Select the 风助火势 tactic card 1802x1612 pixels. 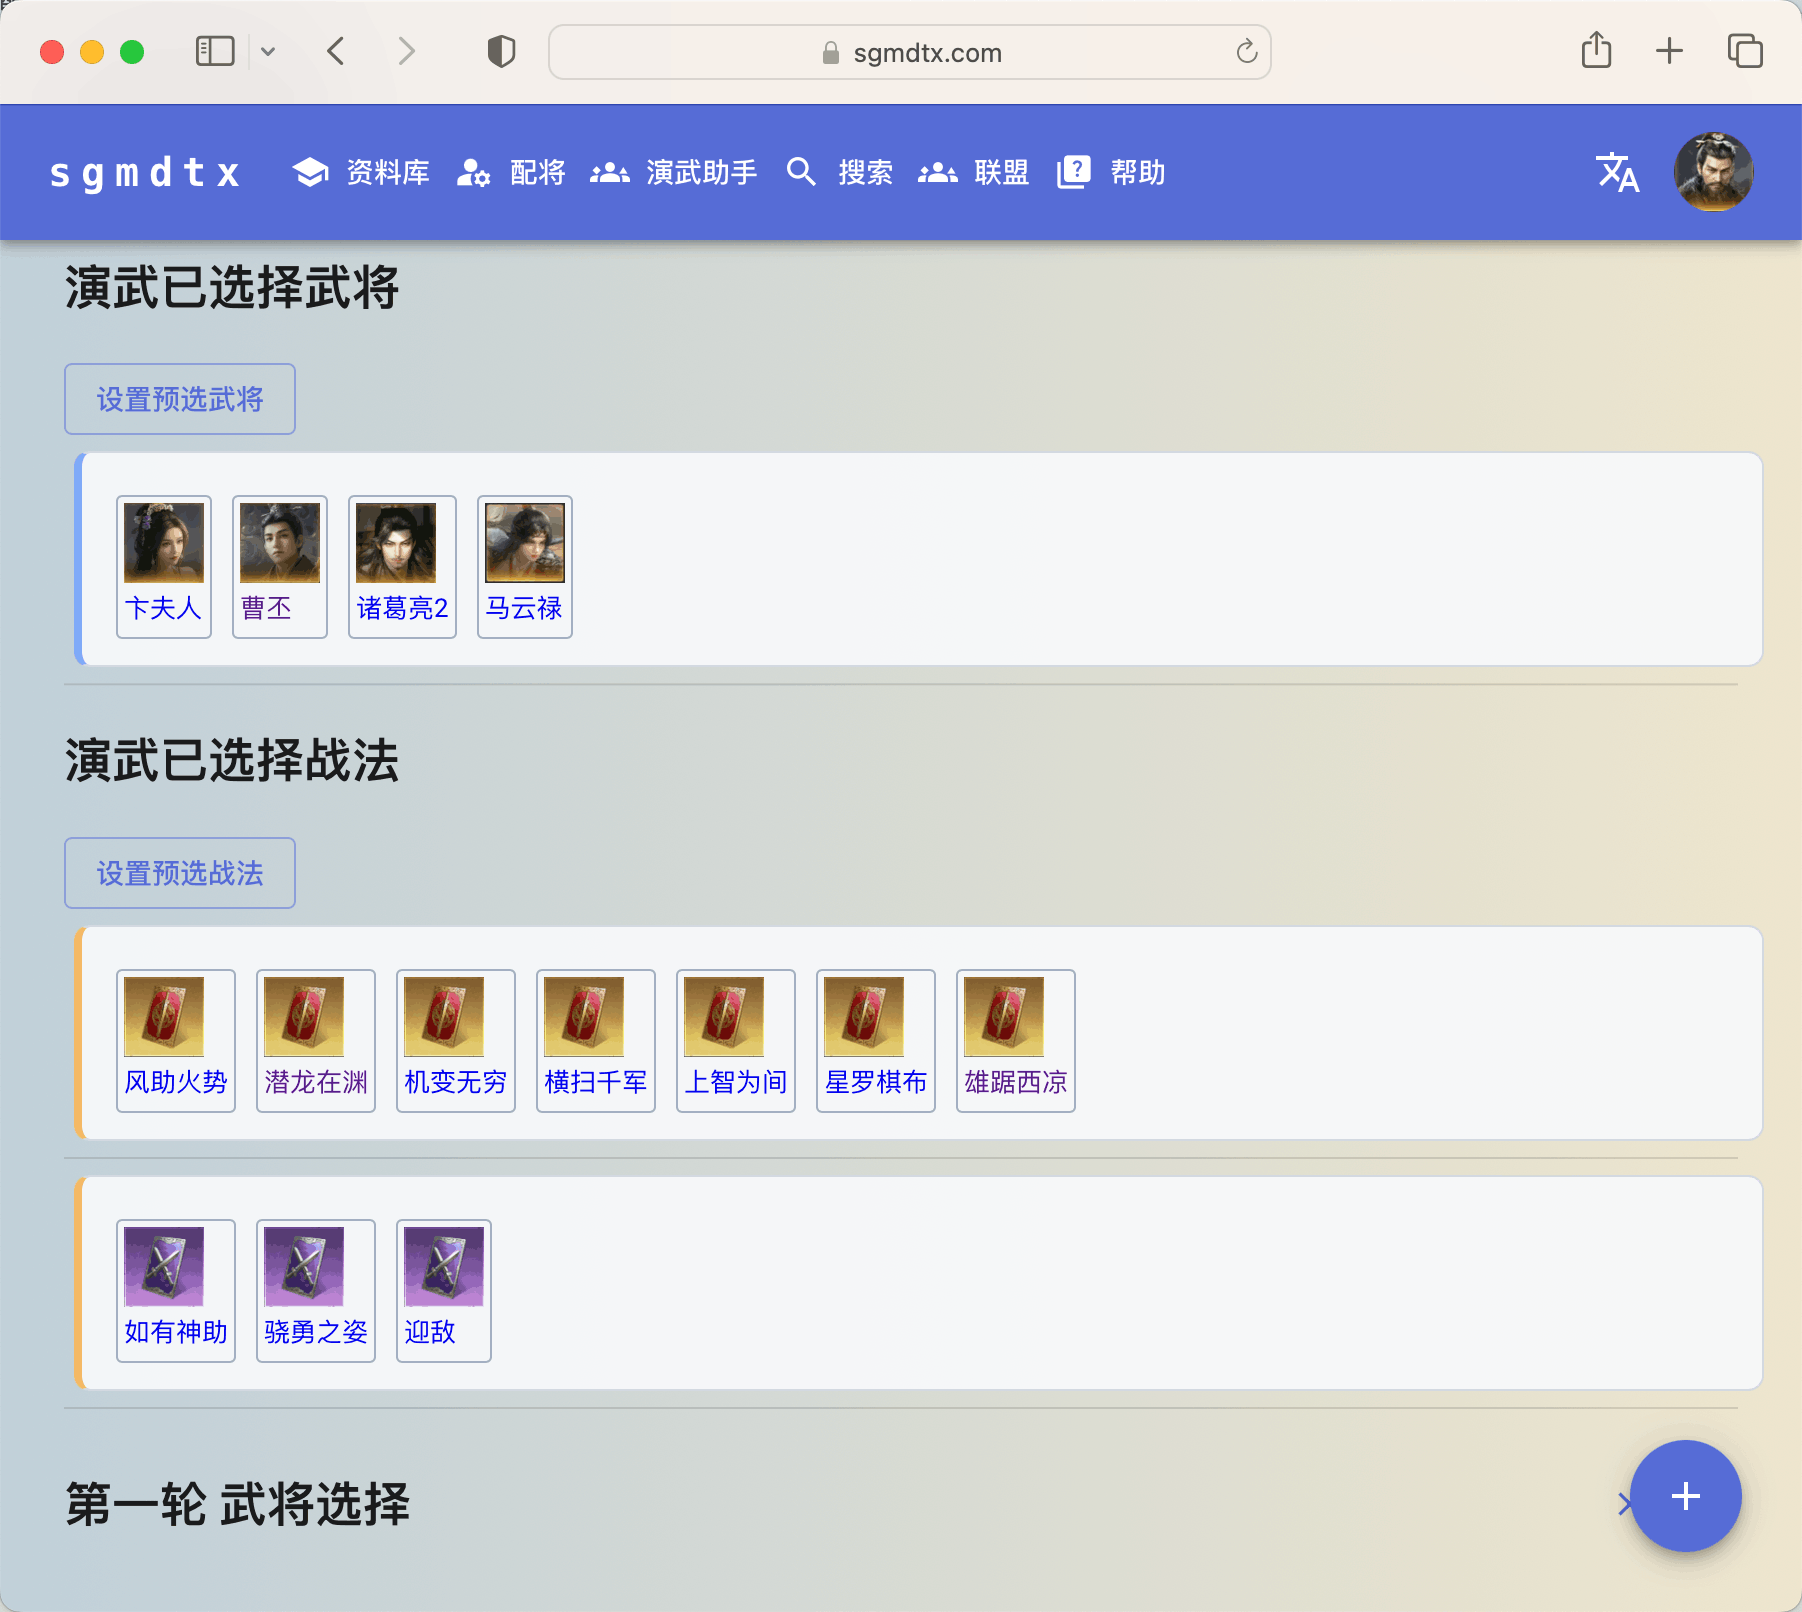coord(176,1041)
